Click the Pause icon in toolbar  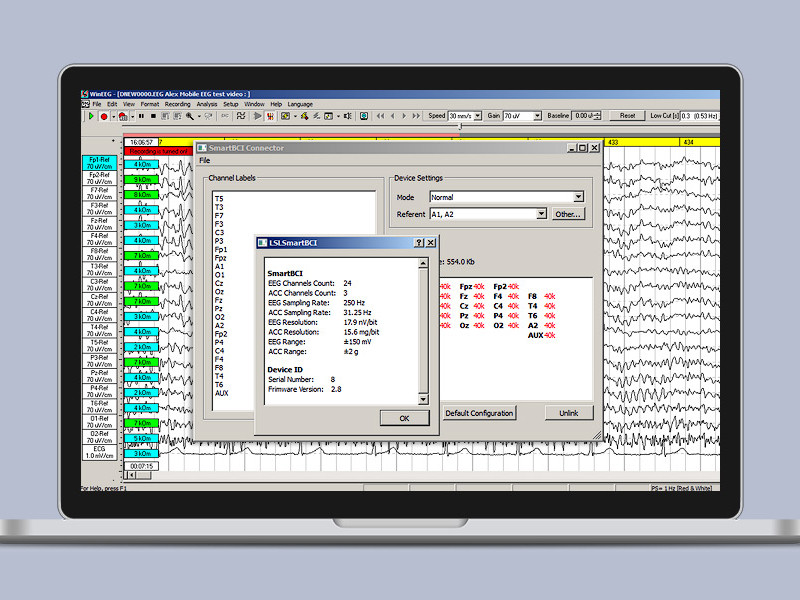click(141, 116)
